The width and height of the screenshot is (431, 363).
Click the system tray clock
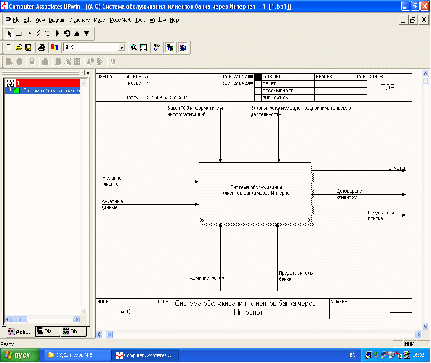tap(418, 355)
